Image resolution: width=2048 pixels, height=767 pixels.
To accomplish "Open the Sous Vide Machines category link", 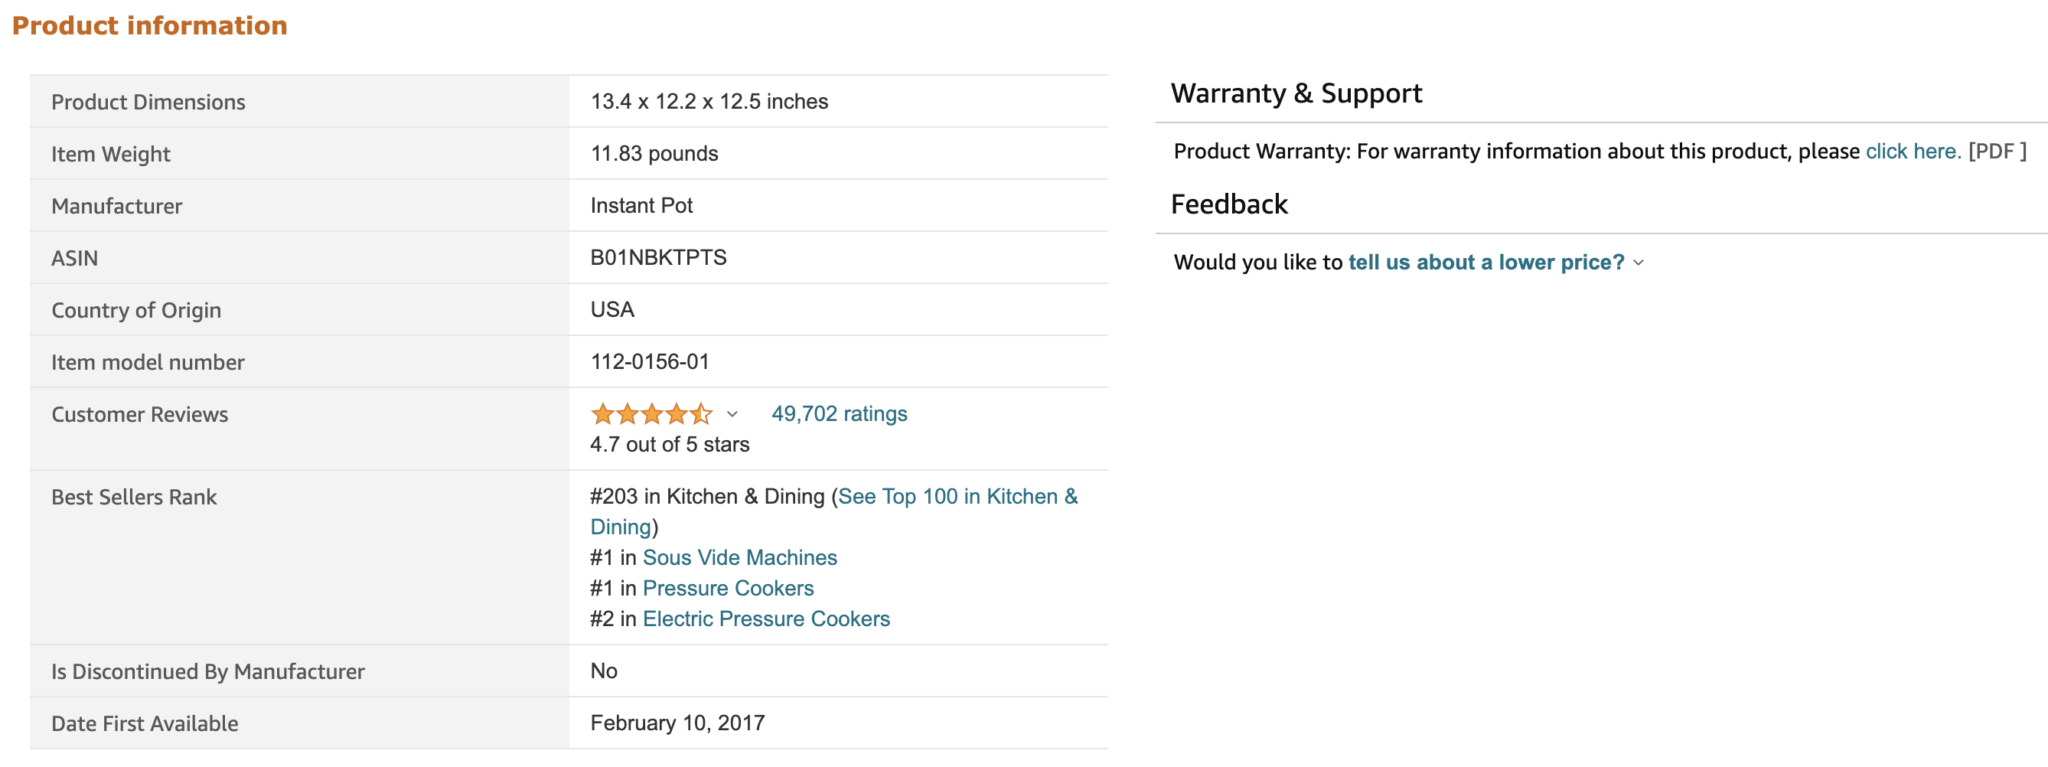I will click(x=740, y=557).
